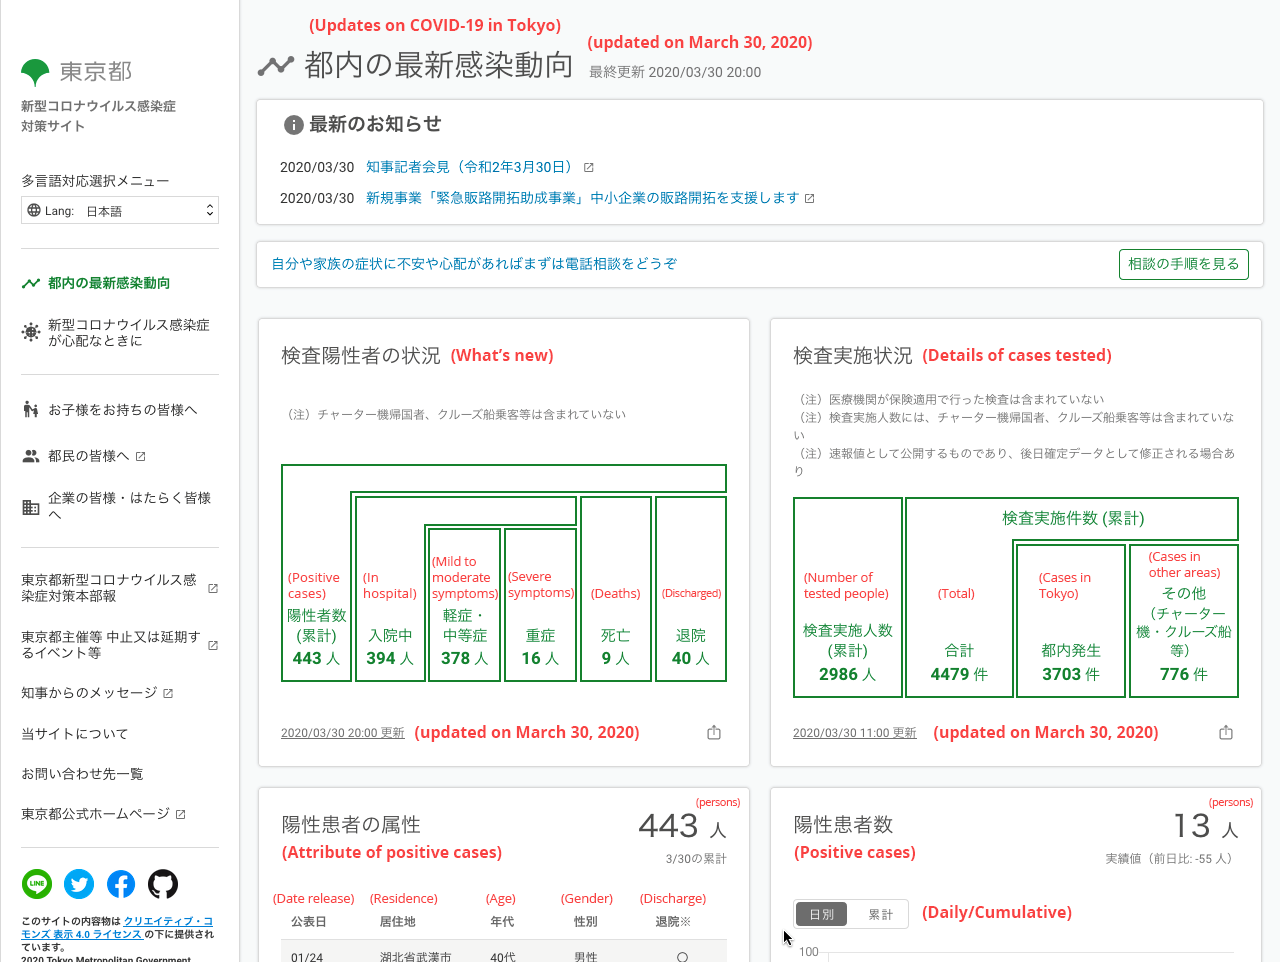The width and height of the screenshot is (1280, 962).
Task: Sort table by 公表日 column header
Action: (308, 922)
